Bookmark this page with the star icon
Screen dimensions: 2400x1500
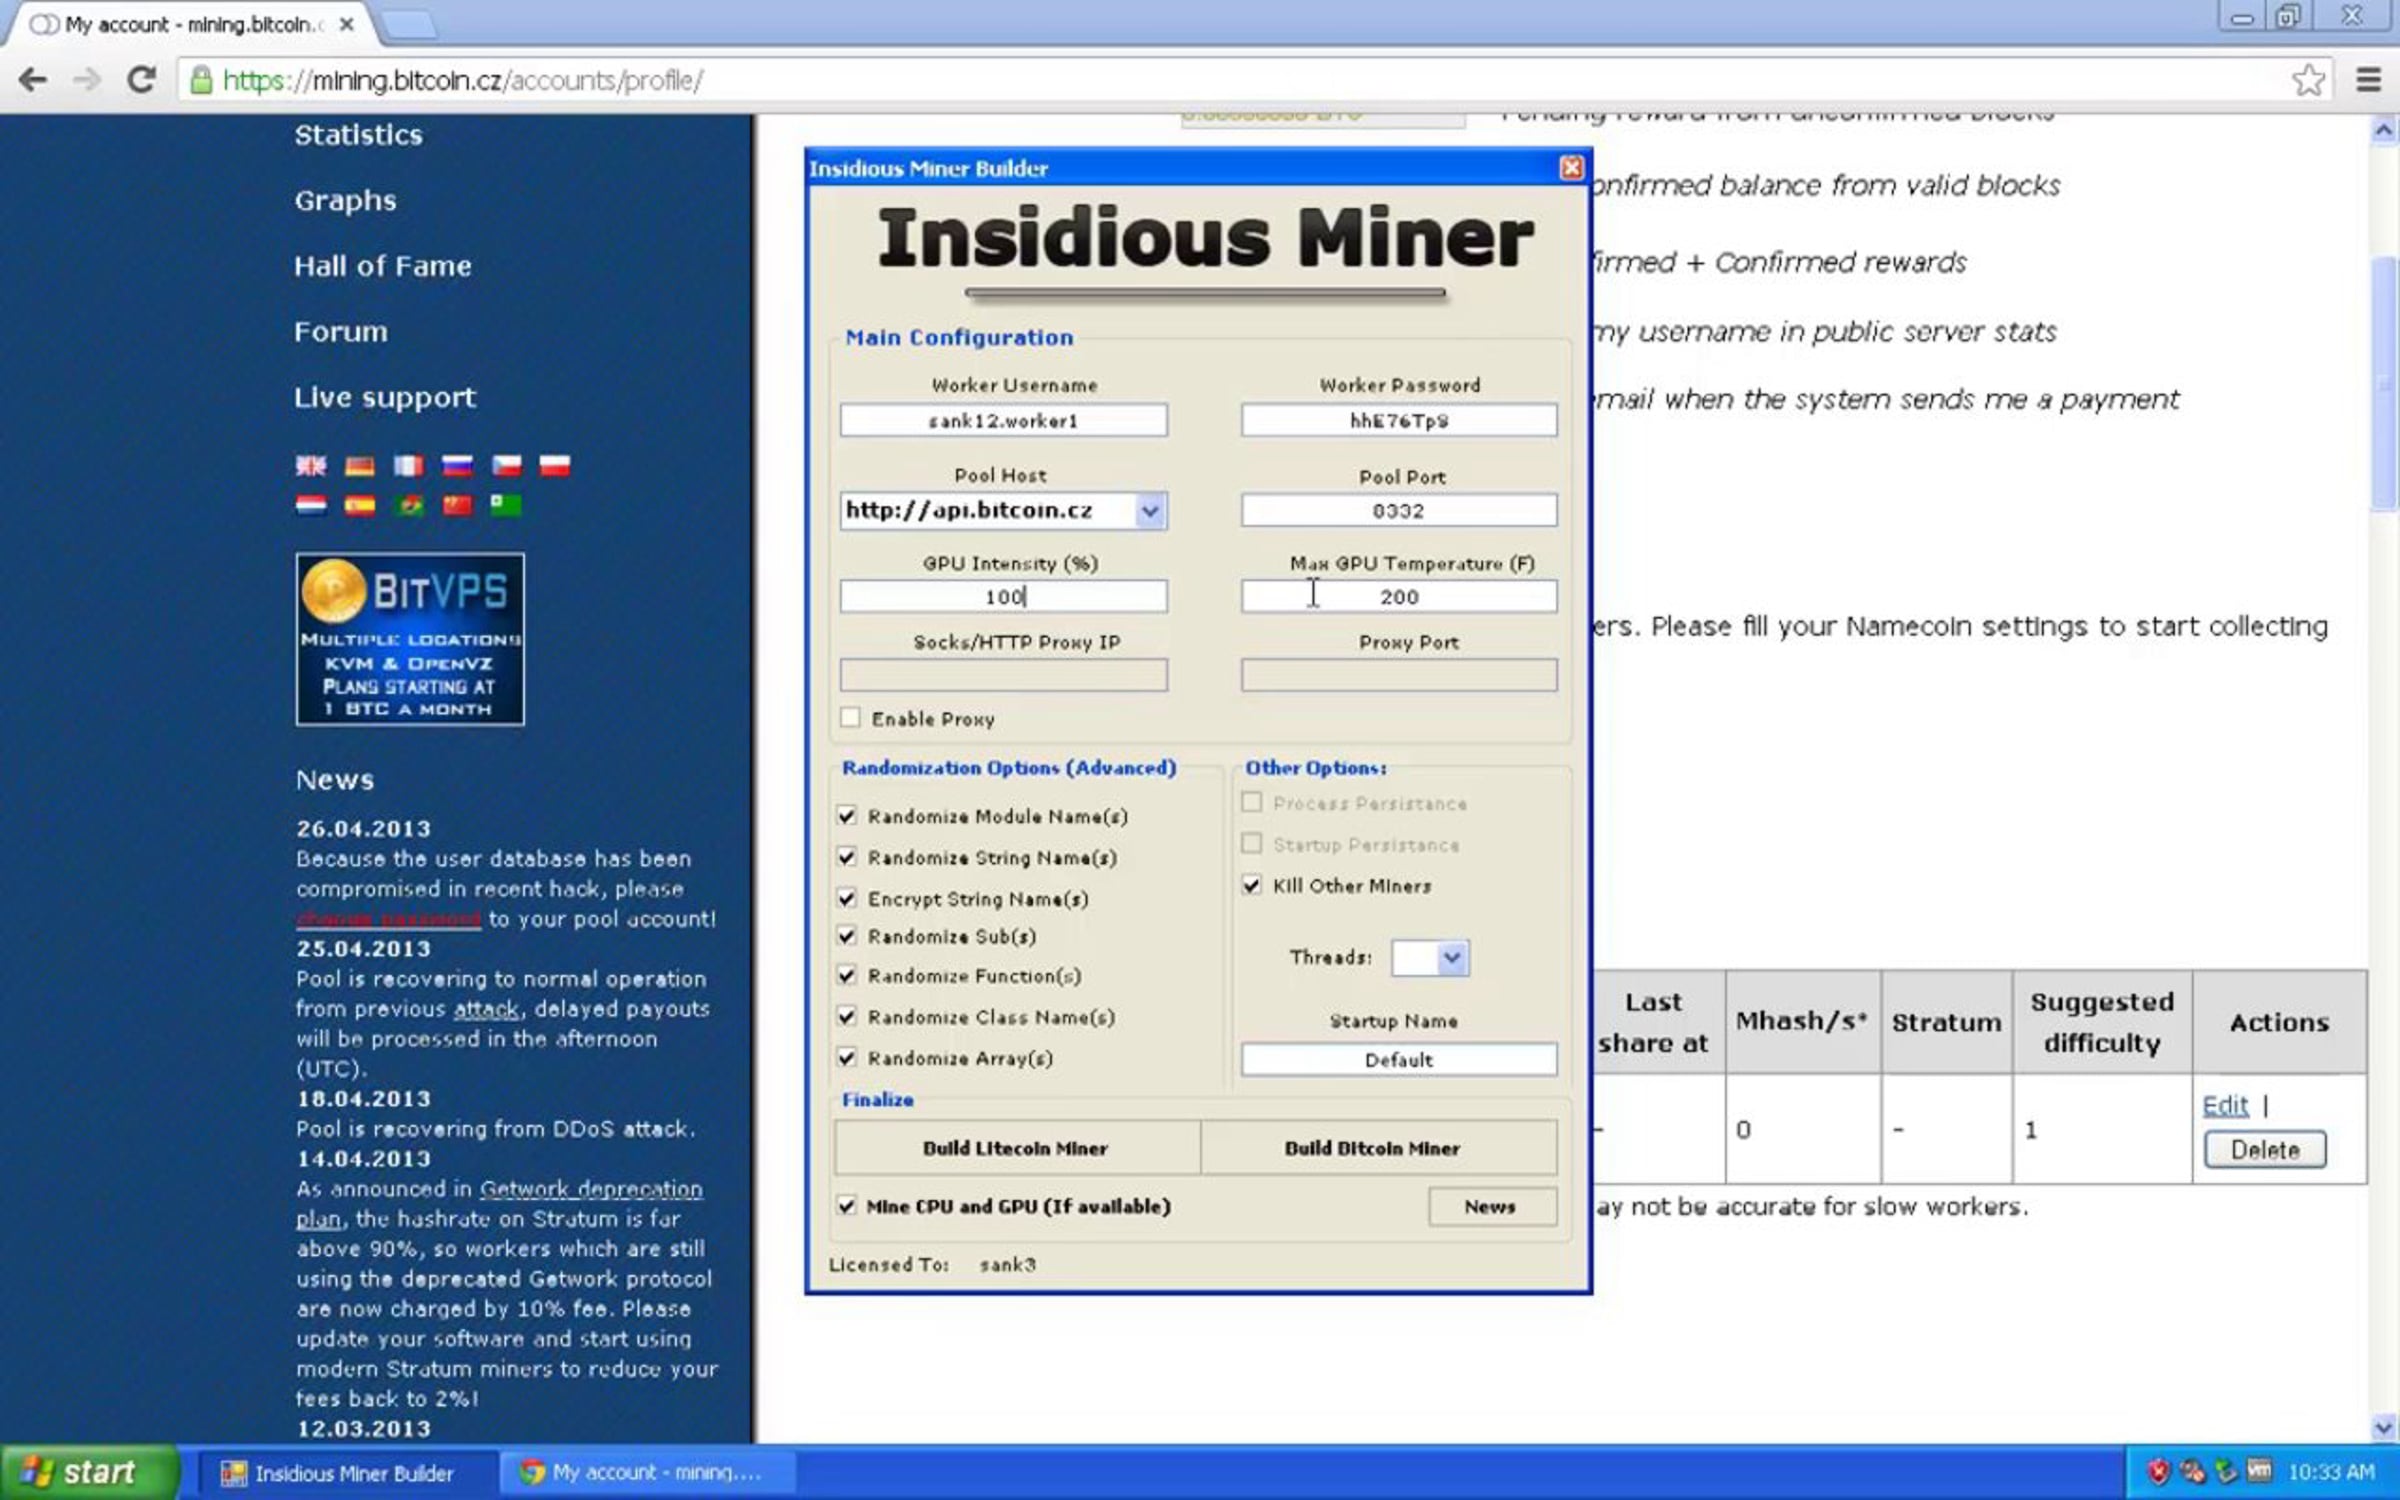tap(2308, 80)
